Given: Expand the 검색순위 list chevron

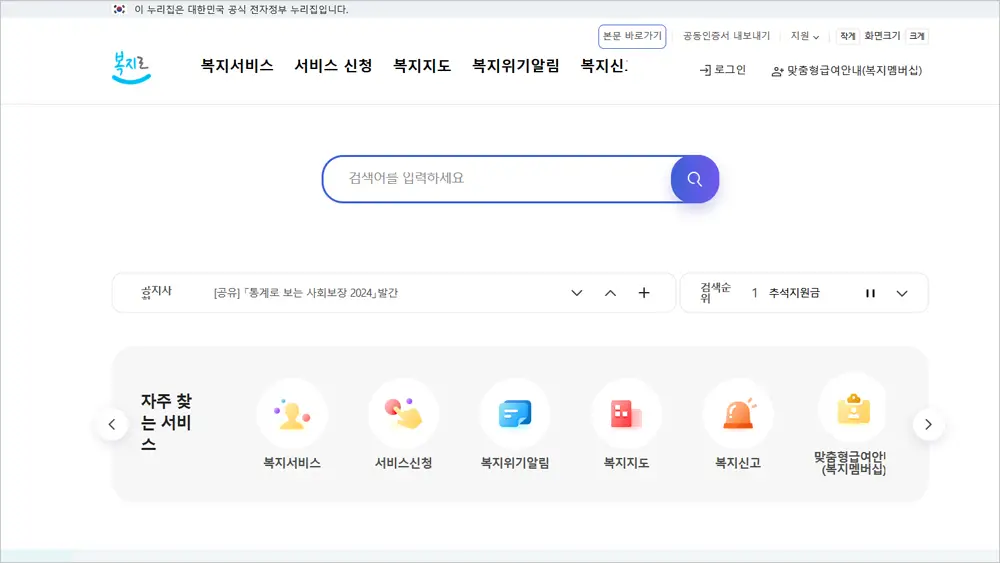Looking at the screenshot, I should tap(902, 293).
